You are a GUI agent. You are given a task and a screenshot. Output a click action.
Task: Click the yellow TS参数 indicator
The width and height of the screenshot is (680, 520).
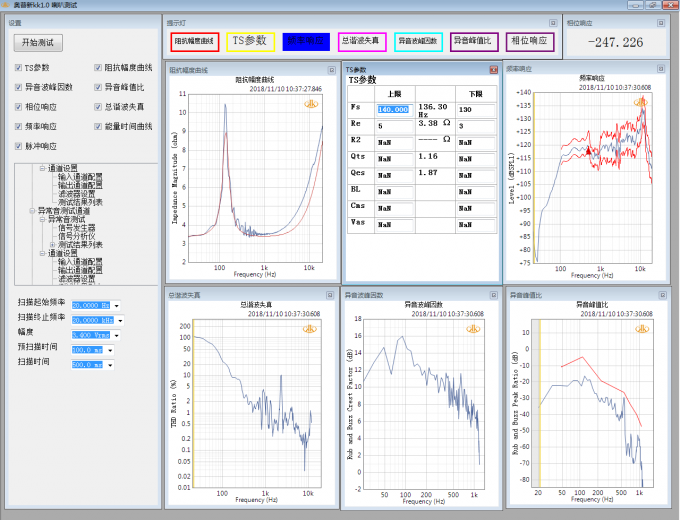(250, 42)
